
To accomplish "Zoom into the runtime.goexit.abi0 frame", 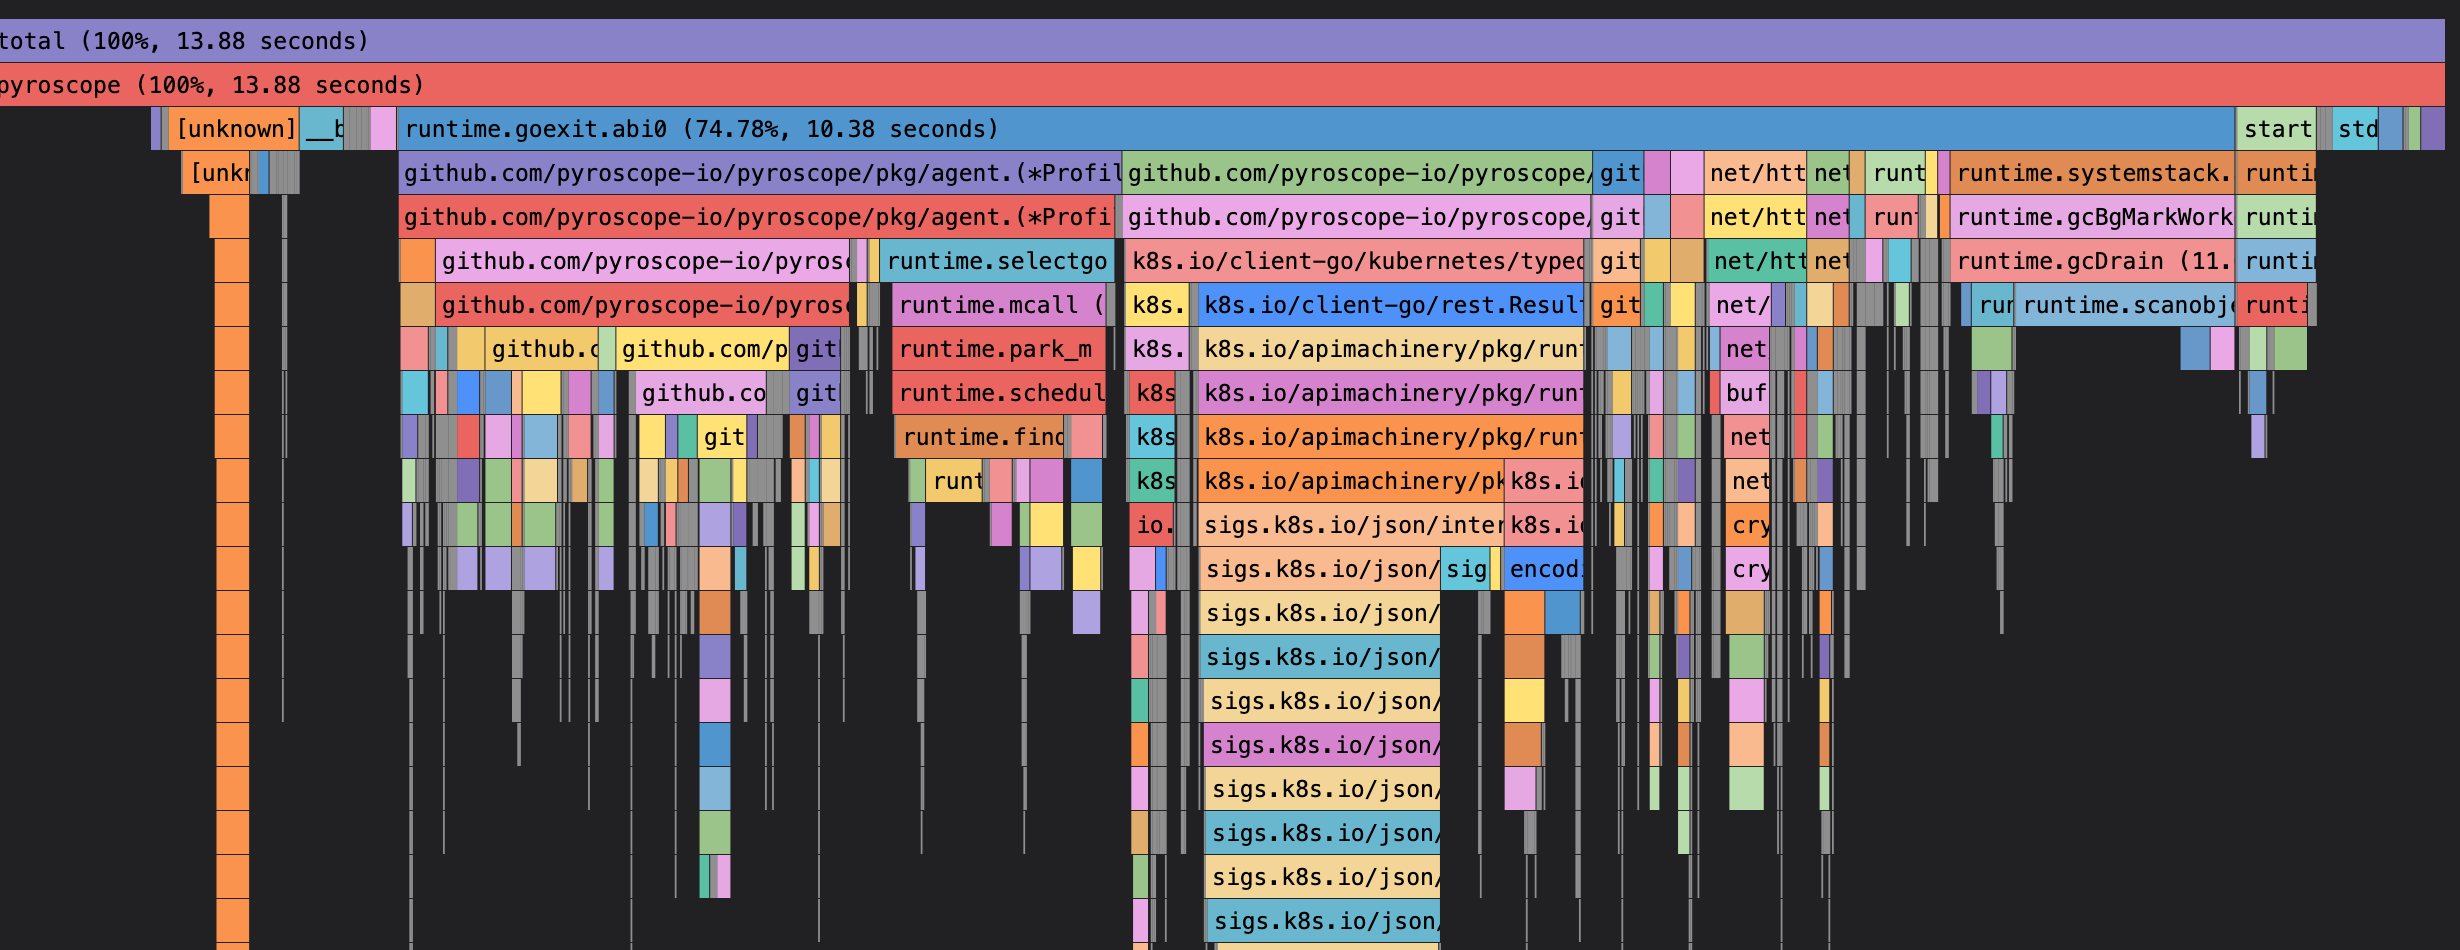I will pyautogui.click(x=700, y=129).
